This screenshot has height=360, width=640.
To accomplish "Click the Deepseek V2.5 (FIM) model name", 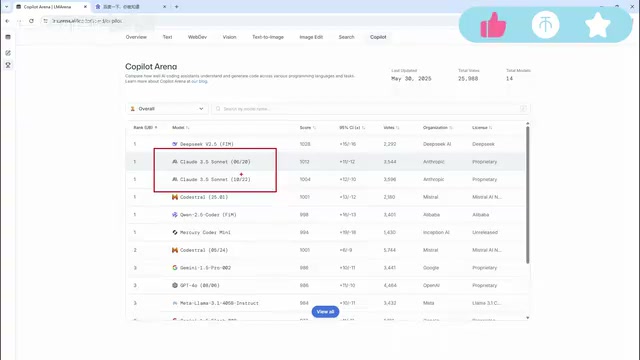I will click(x=207, y=144).
